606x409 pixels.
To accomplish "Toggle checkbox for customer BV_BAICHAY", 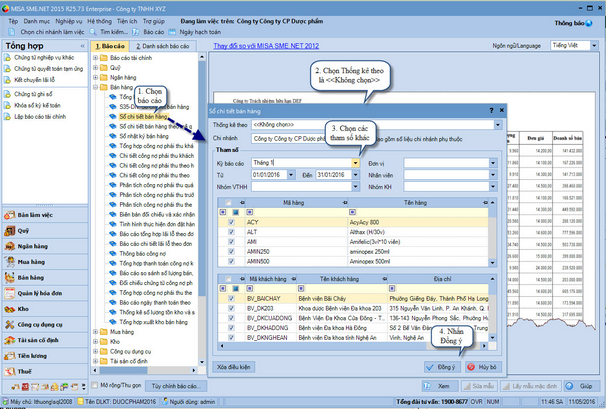I will click(x=231, y=298).
